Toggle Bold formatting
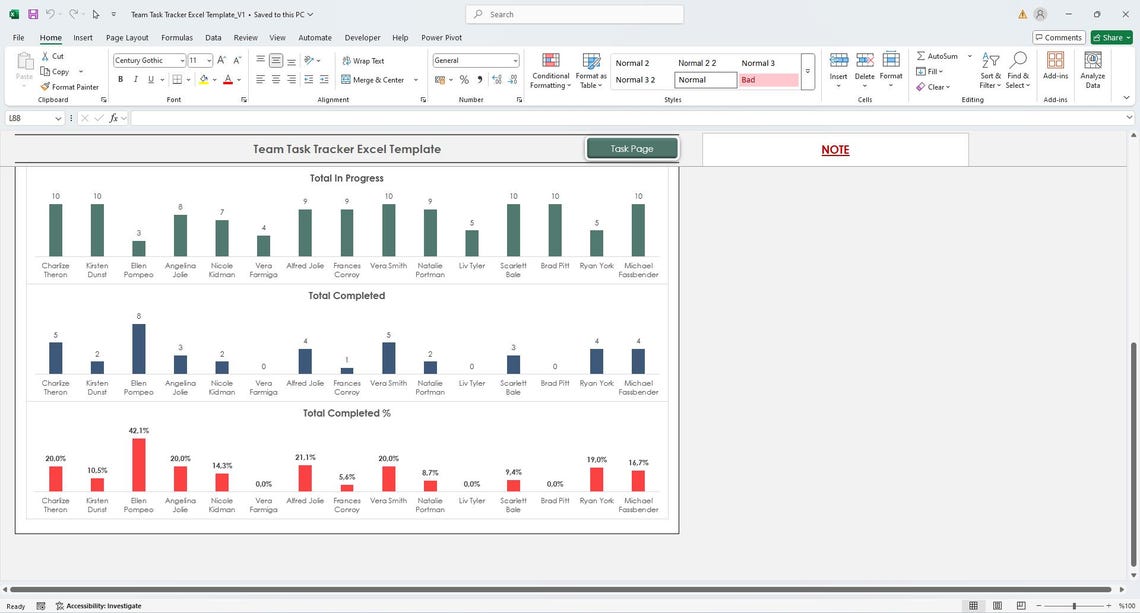 tap(120, 79)
